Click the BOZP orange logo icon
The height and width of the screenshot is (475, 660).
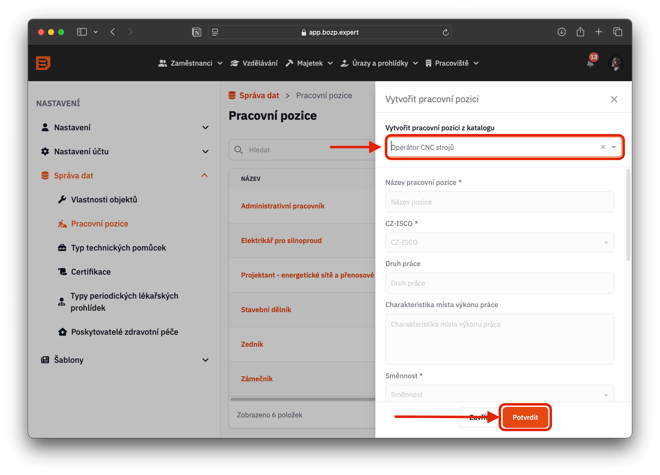click(x=44, y=63)
